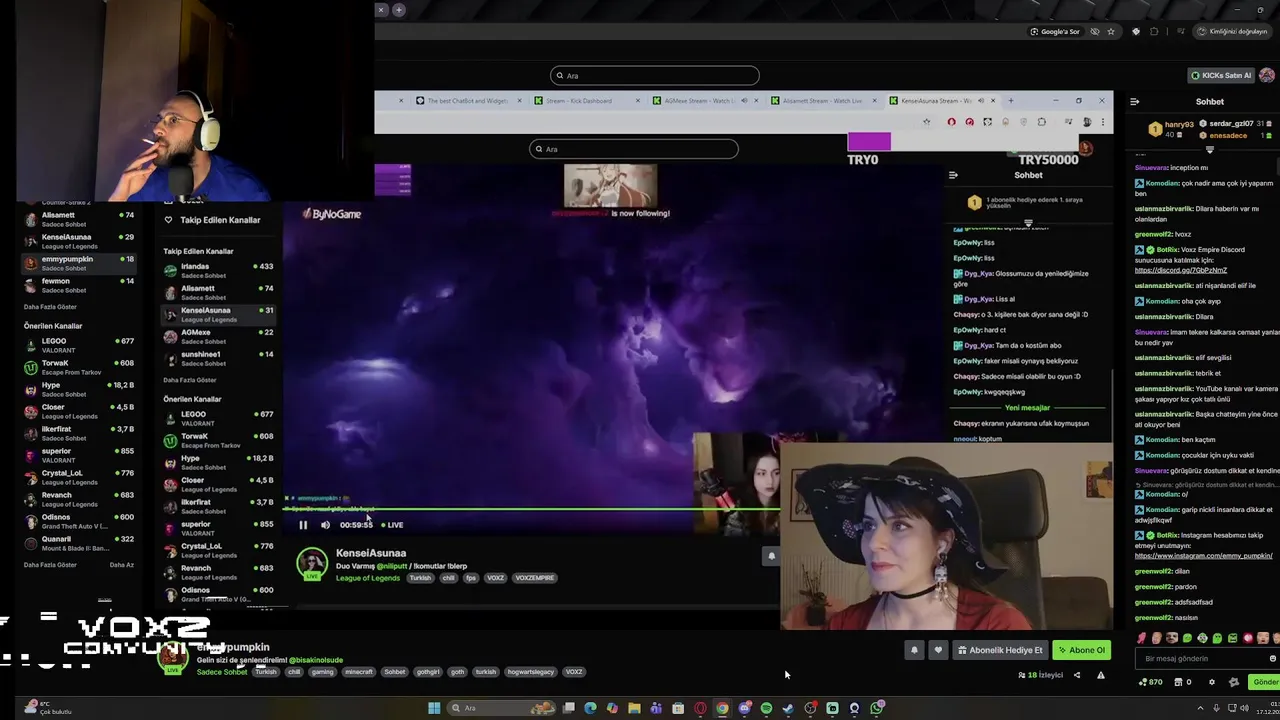Open the Irlandas channel in inner sidebar
The height and width of the screenshot is (720, 1280).
point(218,270)
